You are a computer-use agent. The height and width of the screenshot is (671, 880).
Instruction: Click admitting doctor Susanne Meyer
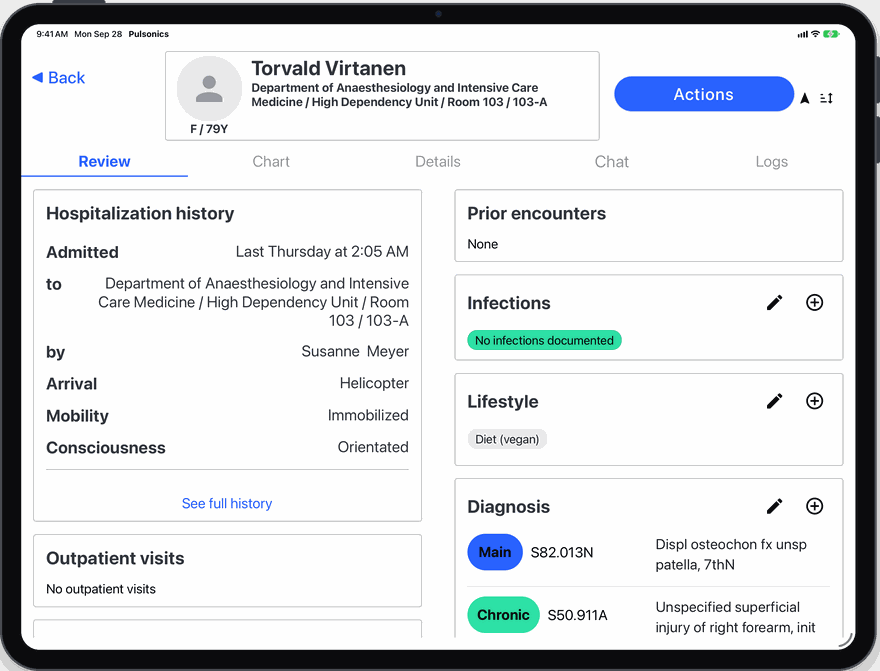coord(355,351)
